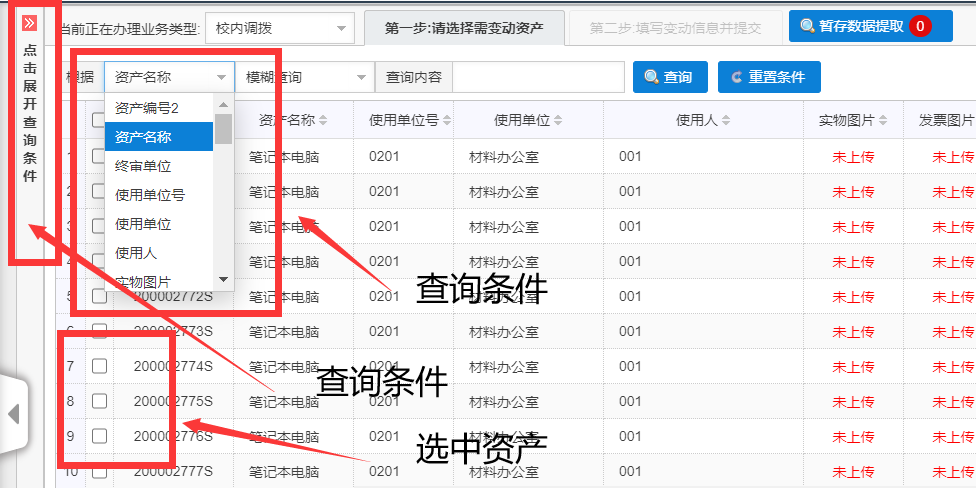Click sort icon on 资产名称 column header

tap(323, 121)
